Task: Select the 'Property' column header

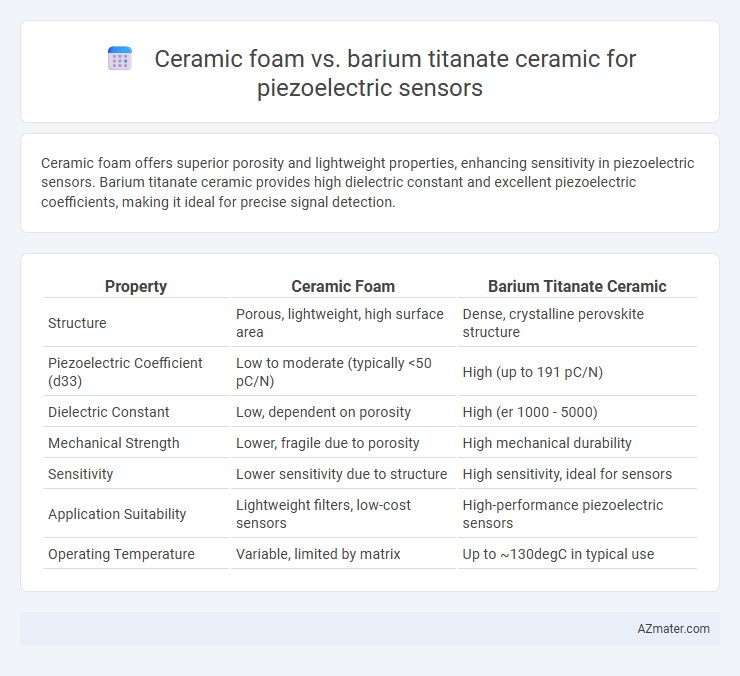Action: coord(136,286)
